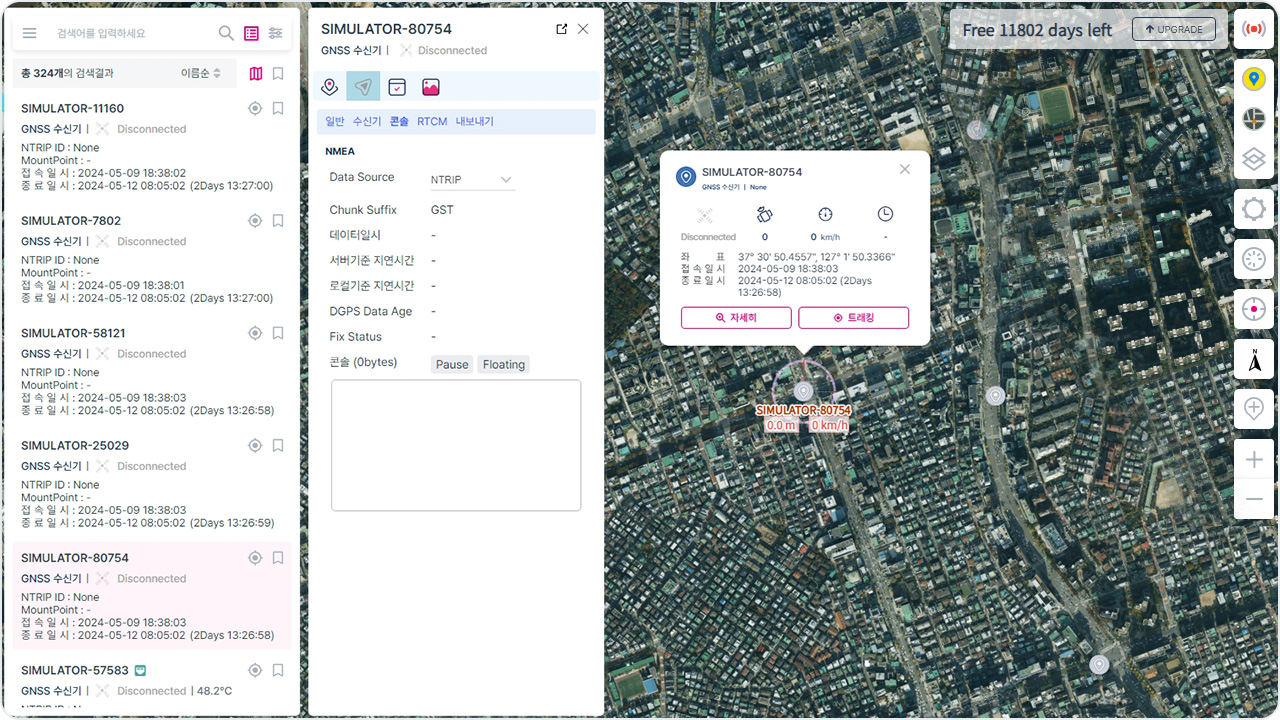This screenshot has height=720, width=1280.
Task: Switch to the 일반 sub-tab
Action: [335, 122]
